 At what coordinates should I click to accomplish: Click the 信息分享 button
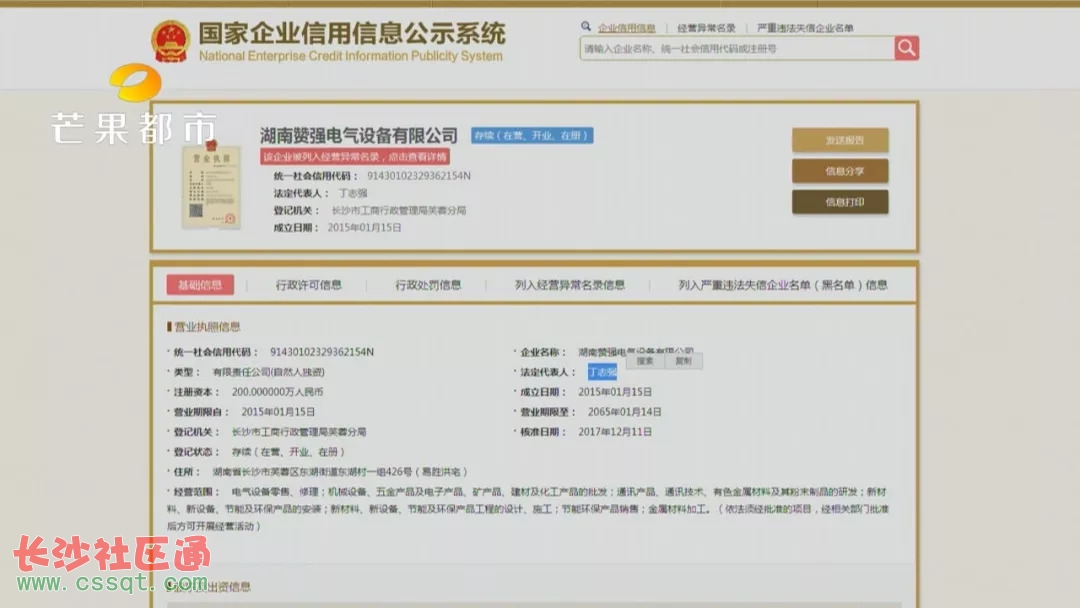840,171
